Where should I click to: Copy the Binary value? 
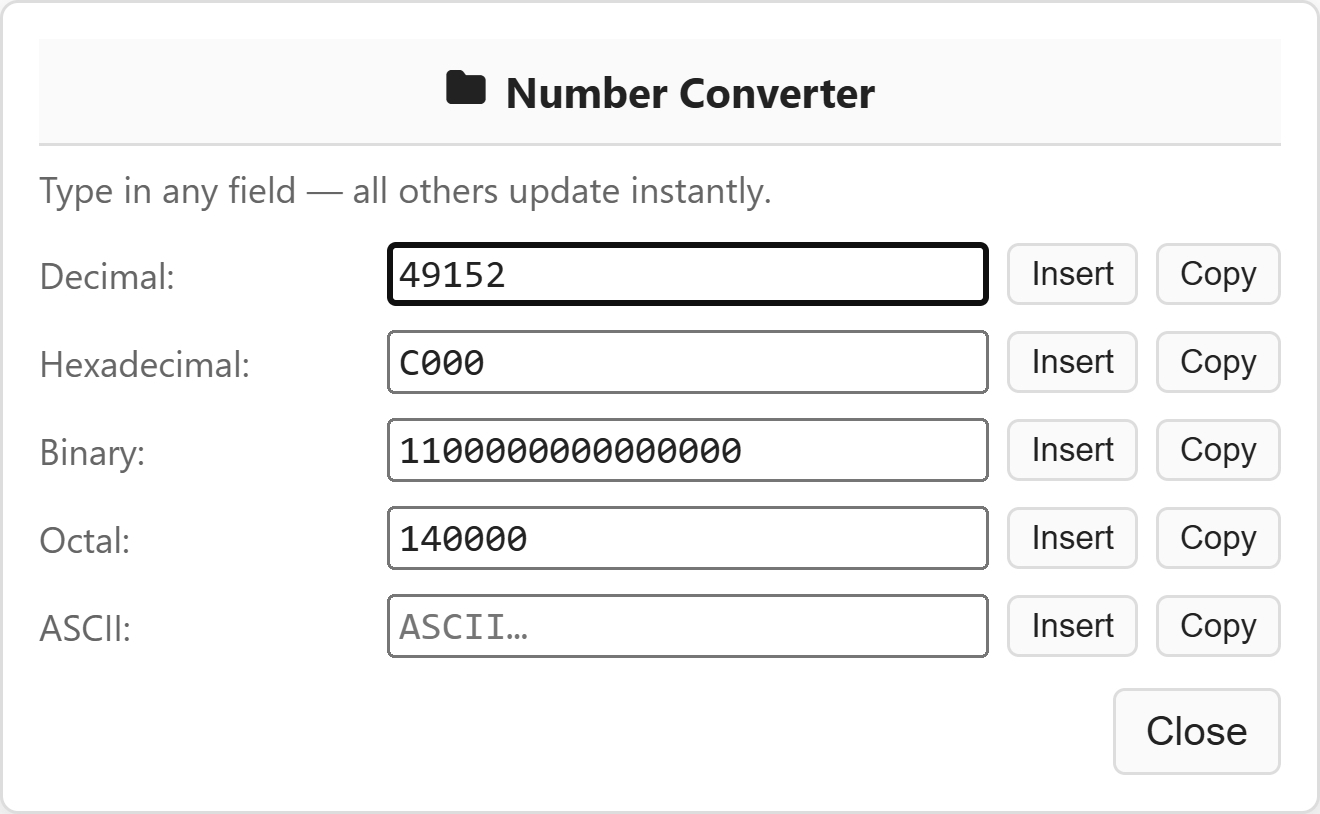pos(1218,450)
